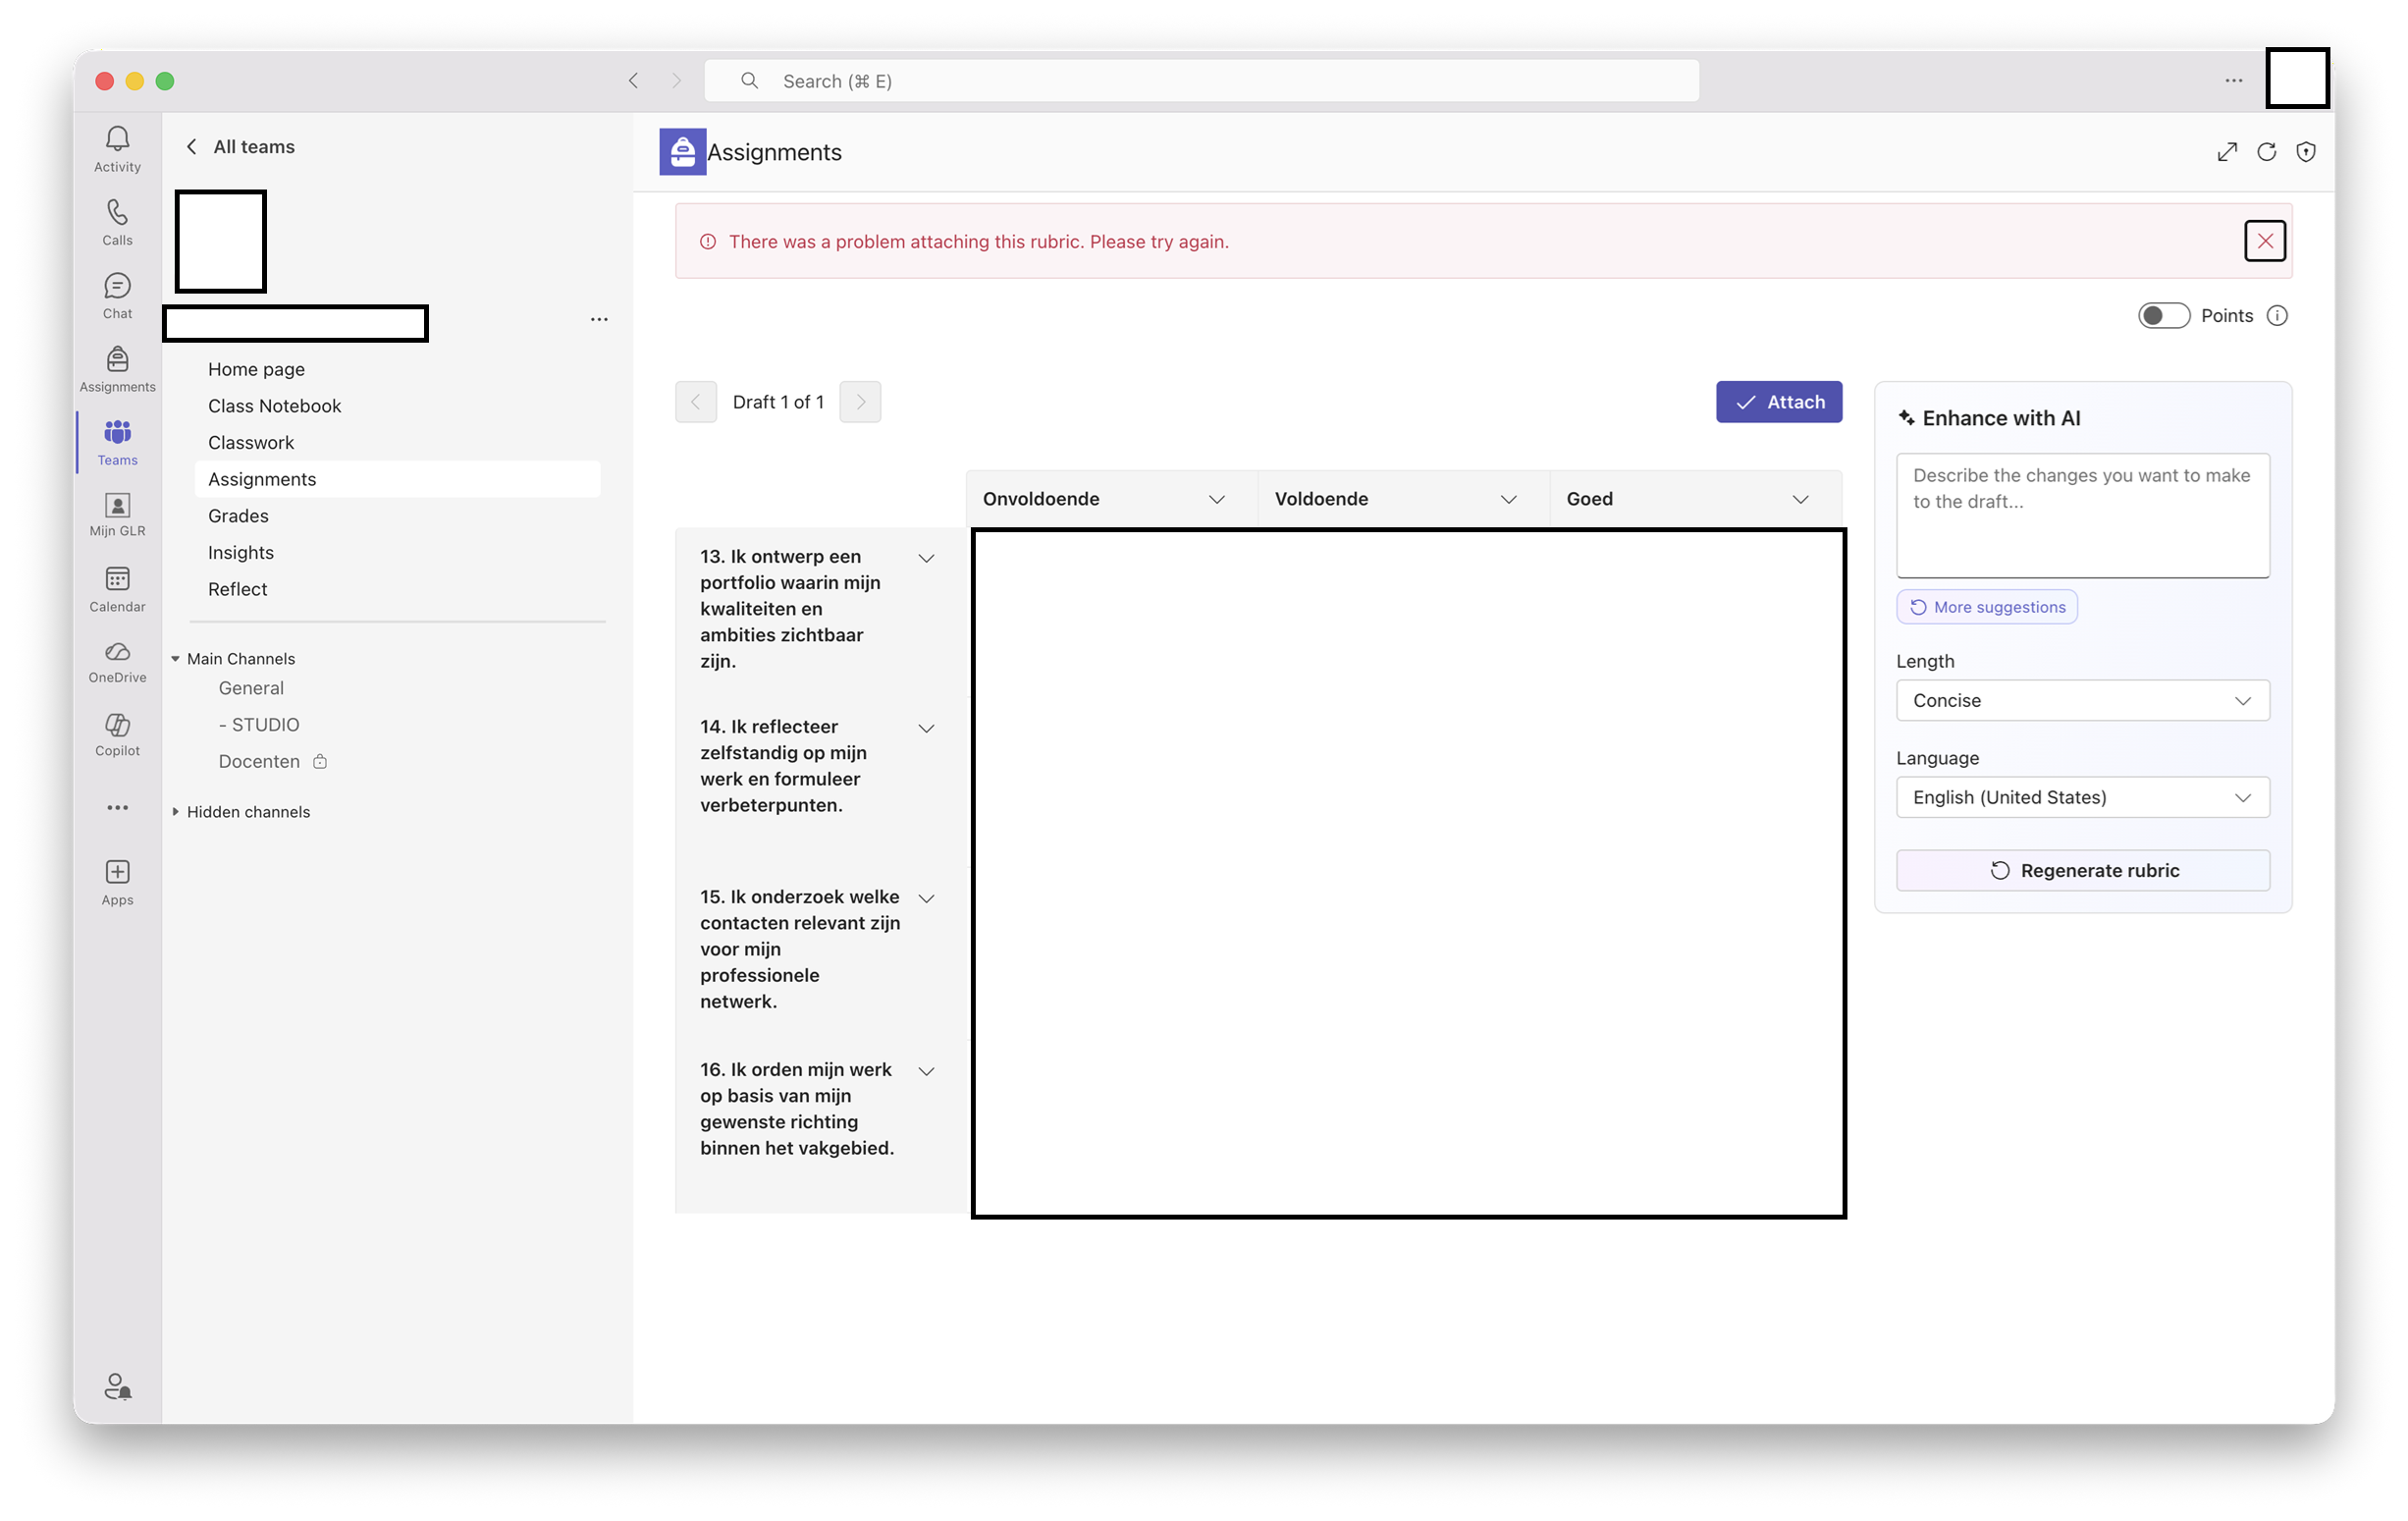
Task: Click the team avatar thumbnail
Action: click(220, 241)
